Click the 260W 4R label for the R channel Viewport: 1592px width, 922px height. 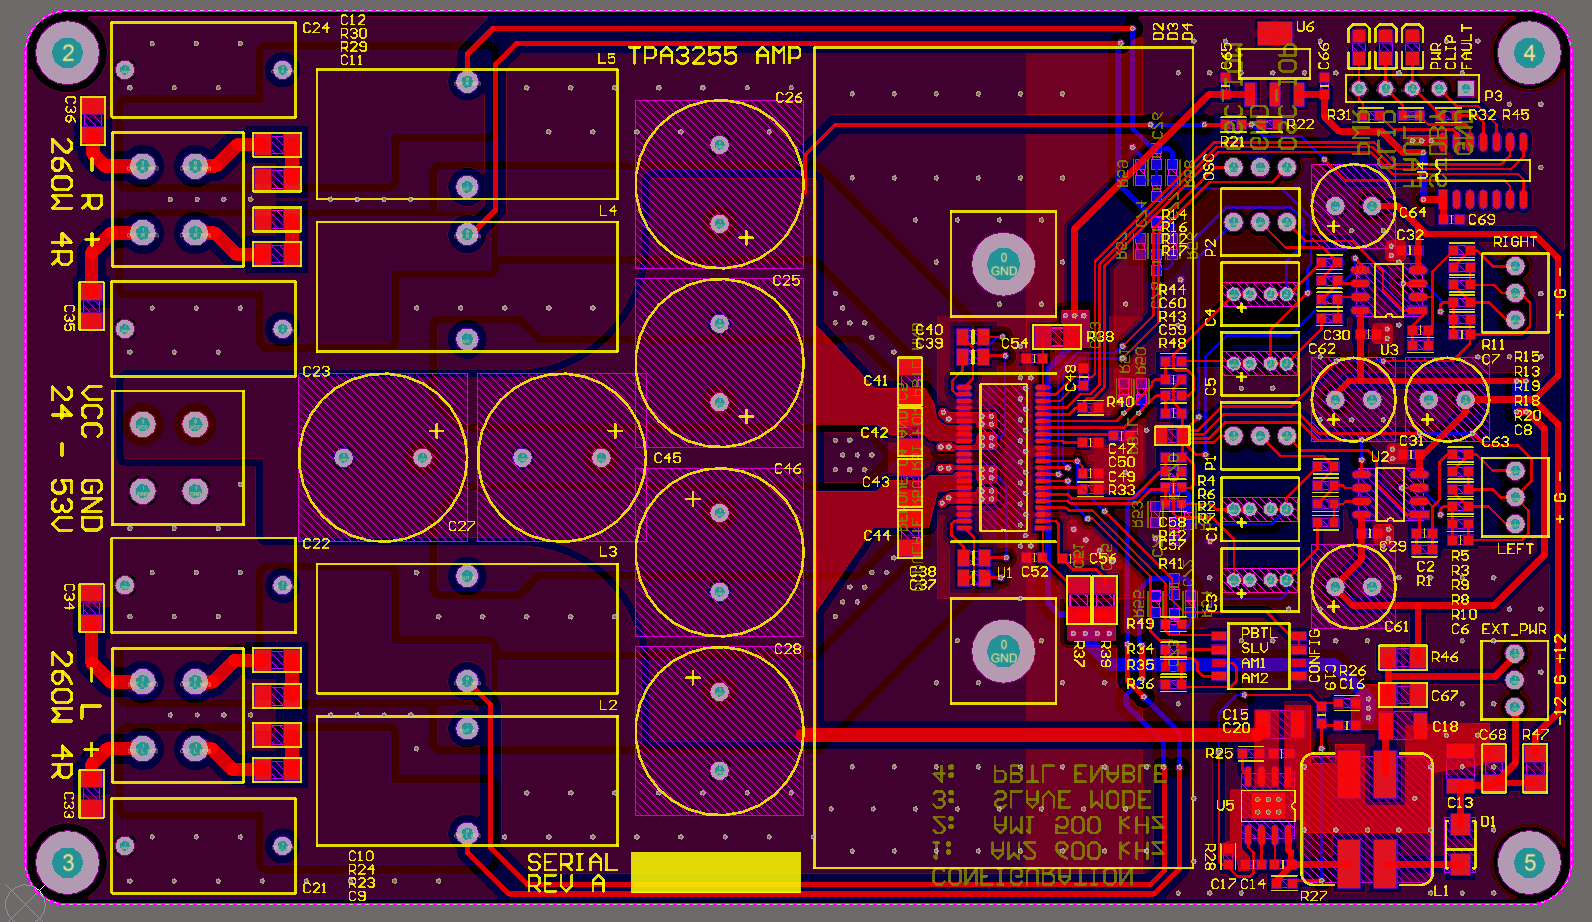tap(62, 203)
